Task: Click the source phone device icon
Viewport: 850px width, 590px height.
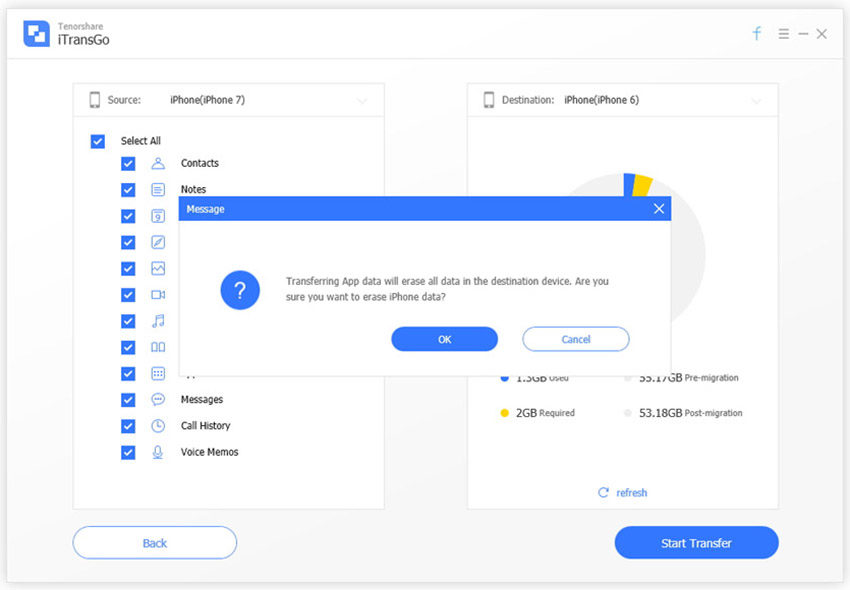Action: [95, 100]
